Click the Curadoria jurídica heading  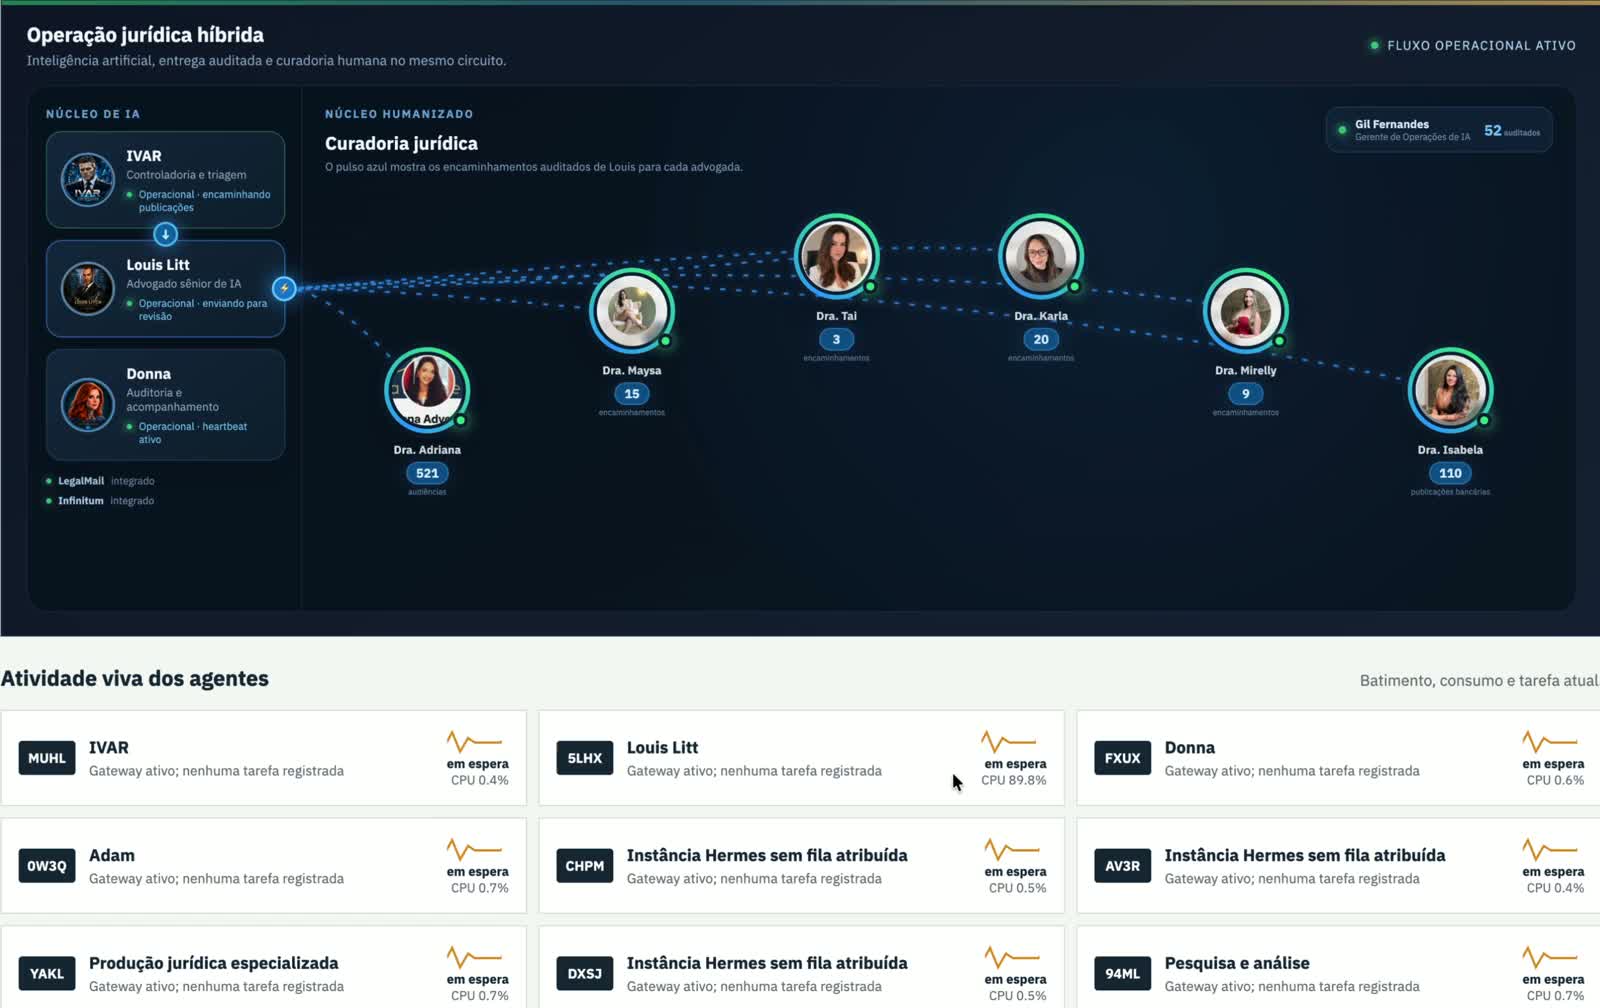click(x=401, y=144)
